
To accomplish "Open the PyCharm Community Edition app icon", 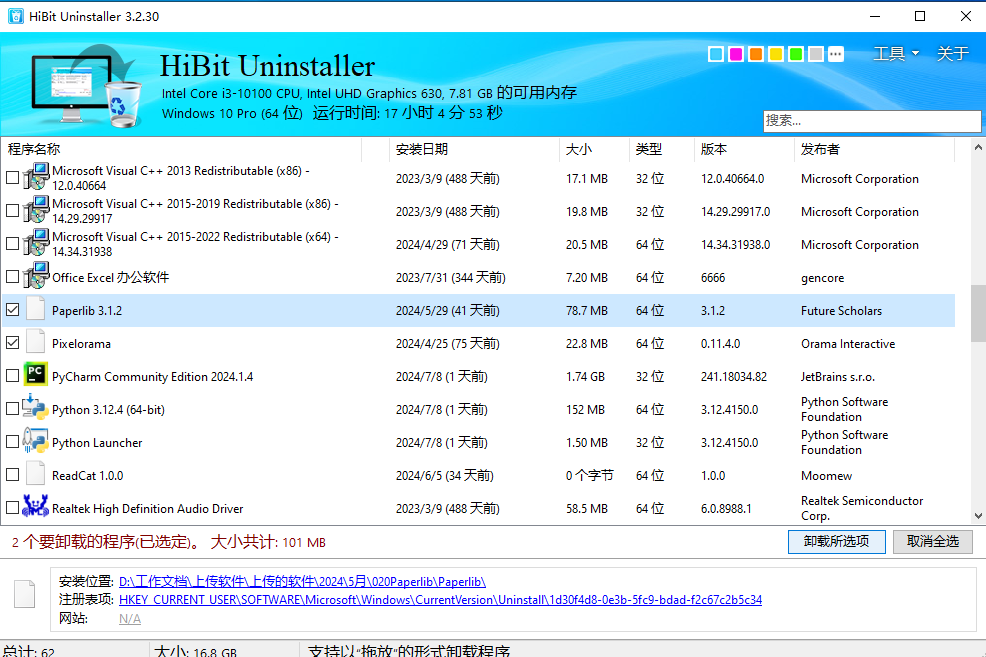I will click(34, 376).
